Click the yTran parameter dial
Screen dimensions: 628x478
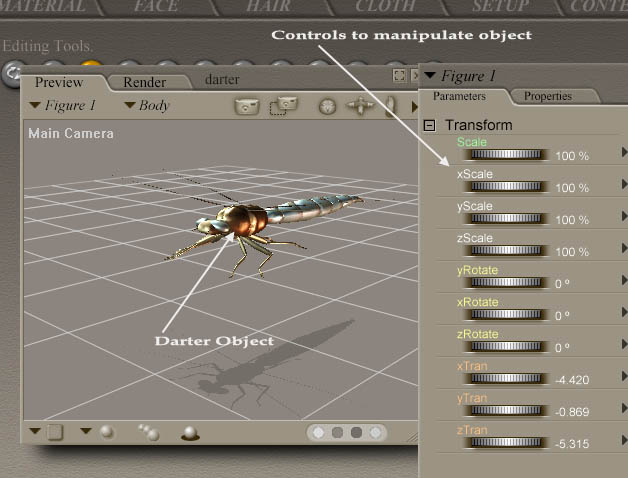point(506,411)
